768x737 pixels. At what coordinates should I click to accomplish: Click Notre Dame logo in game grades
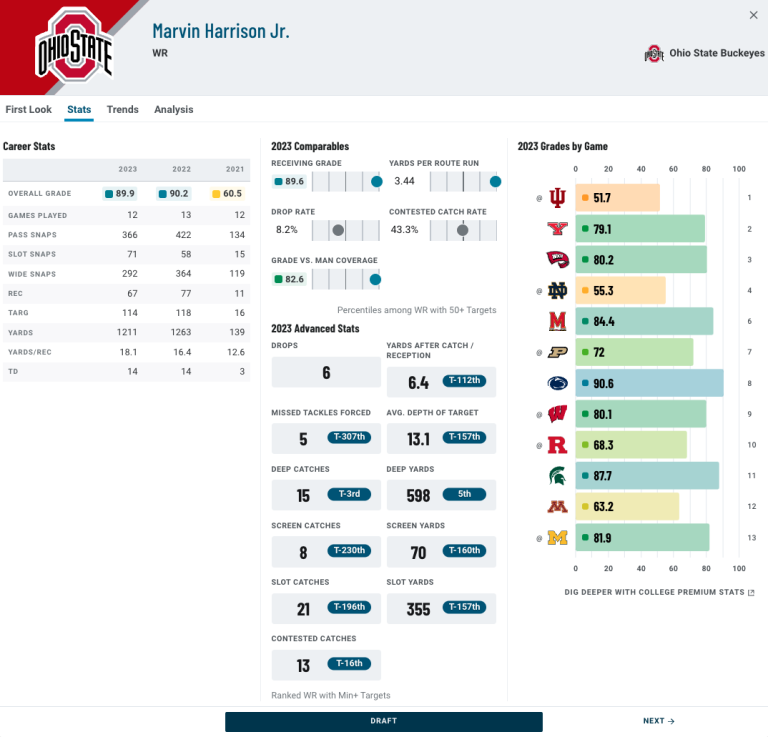(557, 291)
